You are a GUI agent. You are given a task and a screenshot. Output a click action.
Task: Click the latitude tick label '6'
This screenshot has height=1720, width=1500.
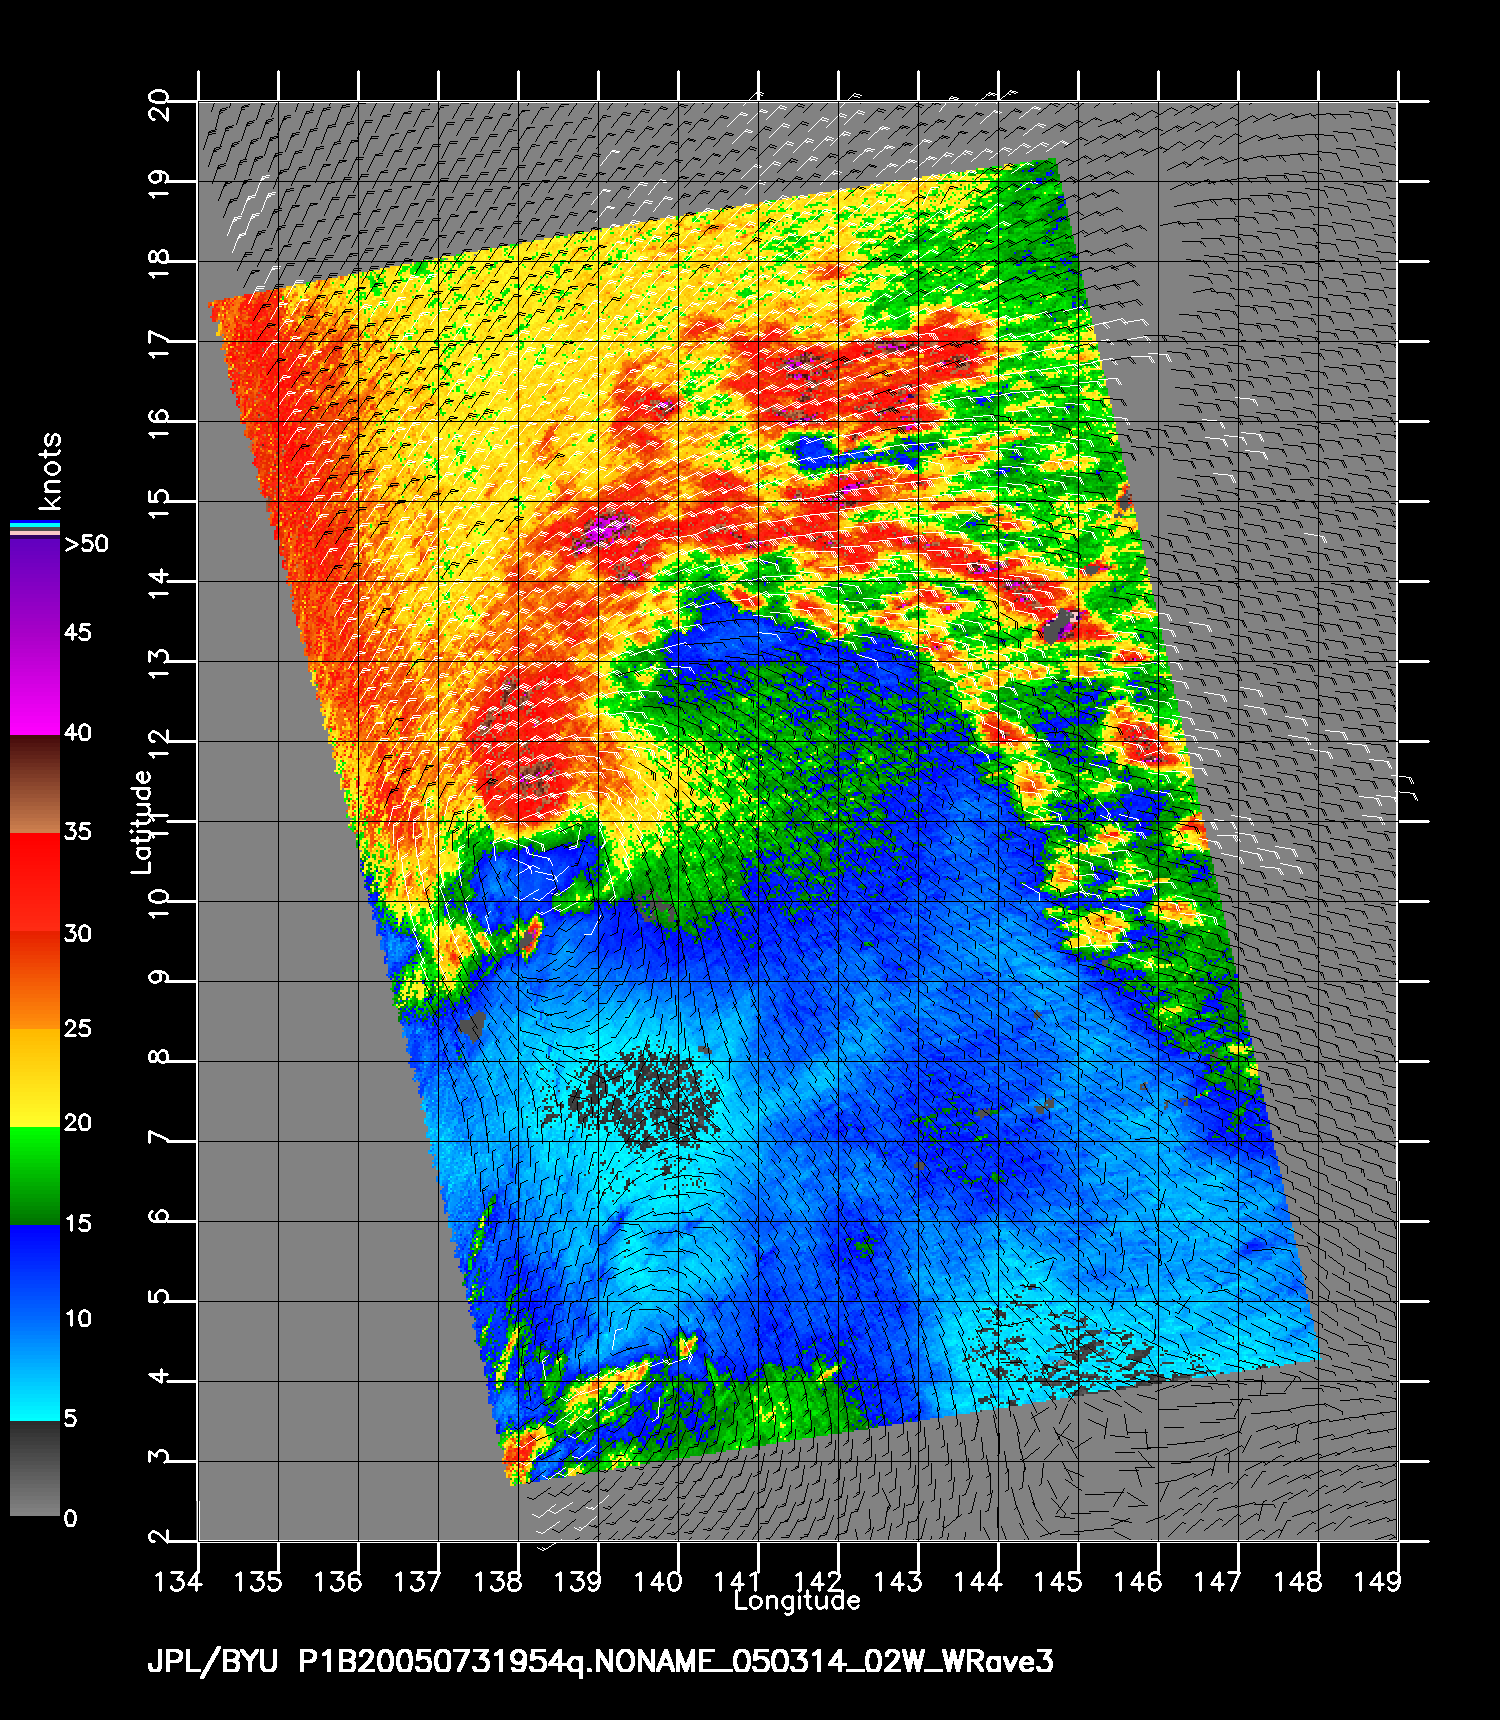[x=159, y=1216]
